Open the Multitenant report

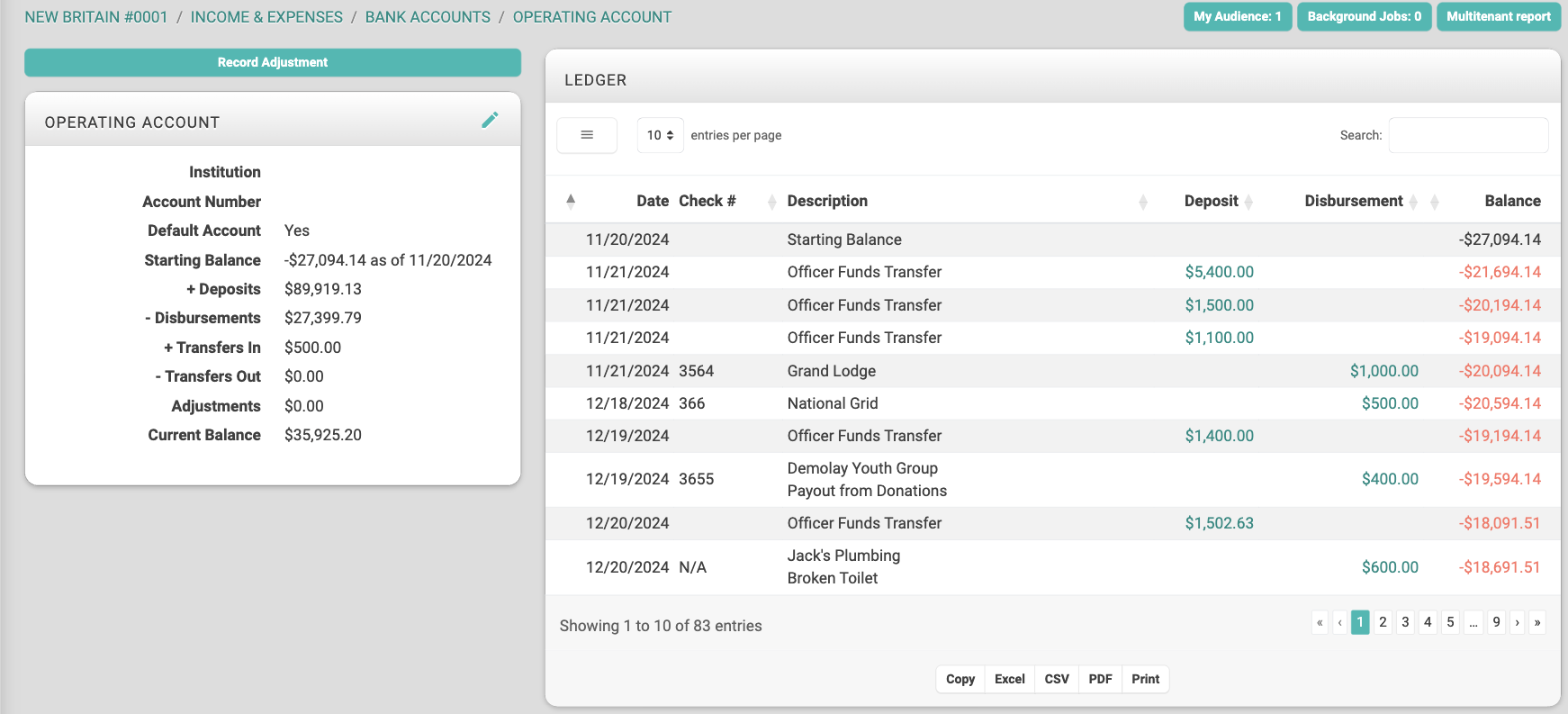tap(1498, 17)
